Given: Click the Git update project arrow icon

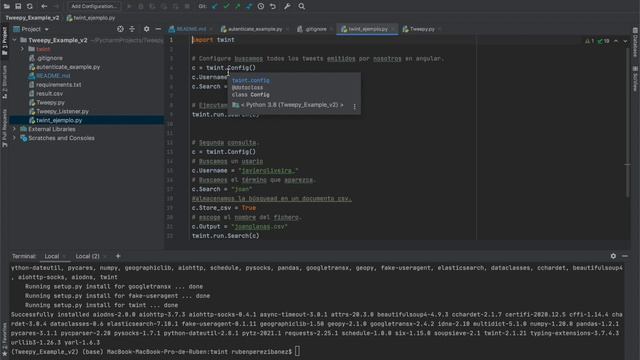Looking at the screenshot, I should 215,6.
